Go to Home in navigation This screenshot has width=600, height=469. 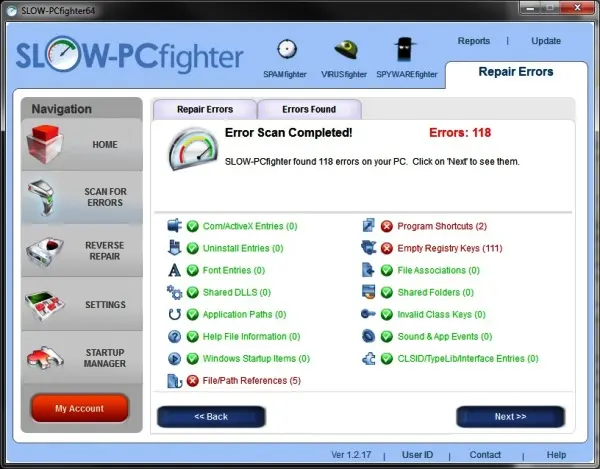pos(81,145)
